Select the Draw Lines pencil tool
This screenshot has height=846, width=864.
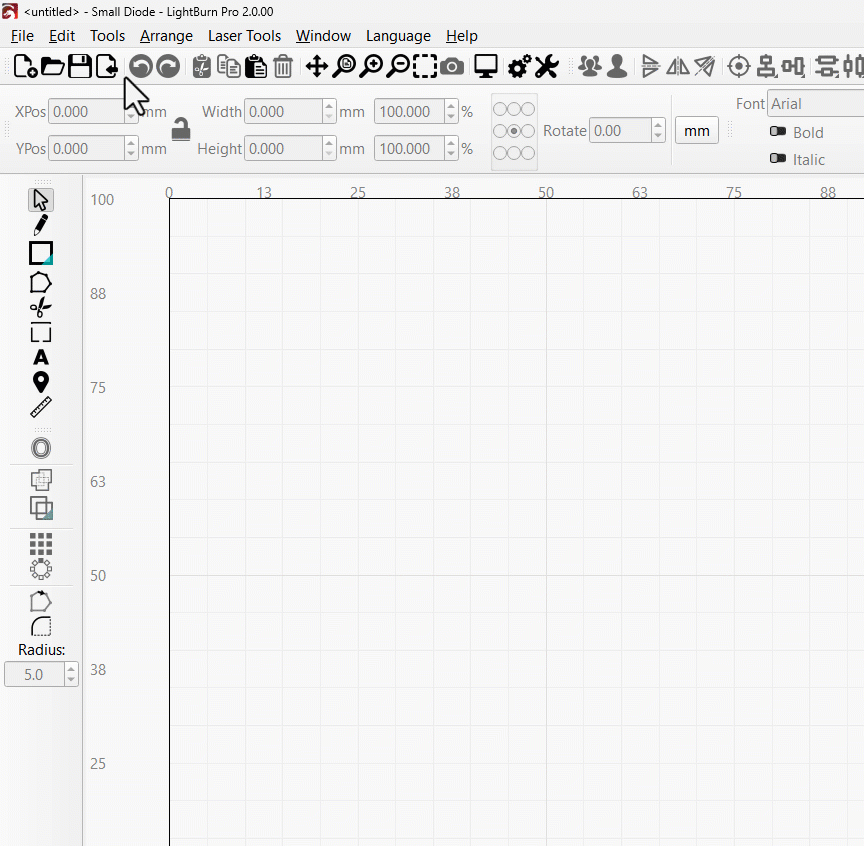(41, 225)
